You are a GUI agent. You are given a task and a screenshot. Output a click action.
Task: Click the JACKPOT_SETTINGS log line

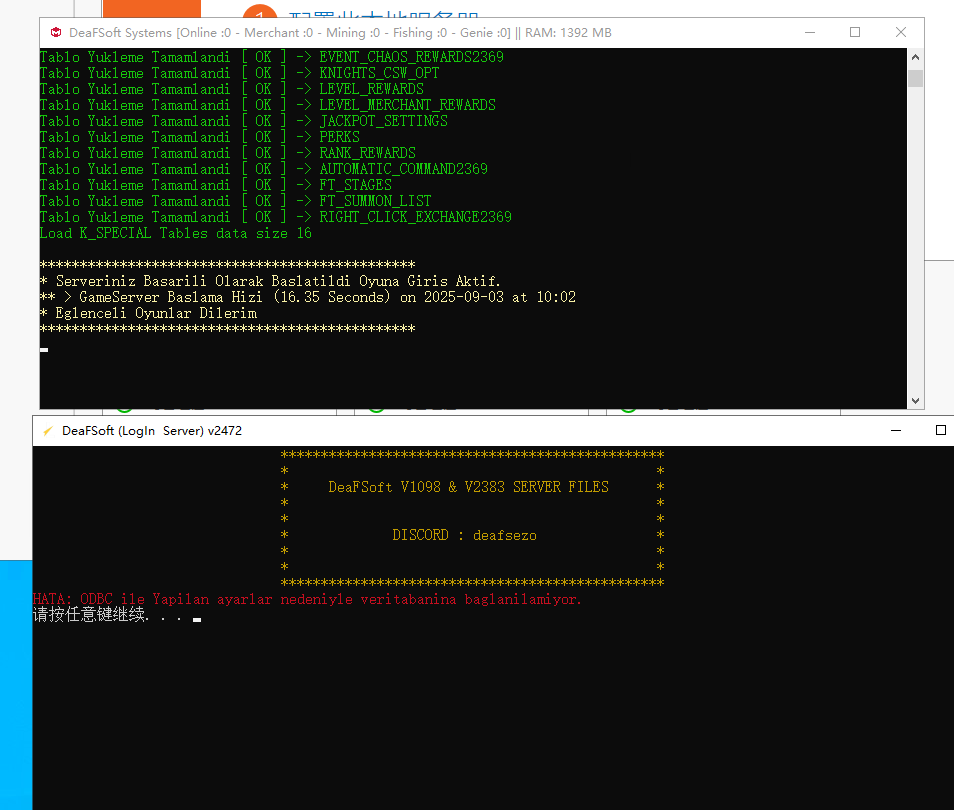243,121
